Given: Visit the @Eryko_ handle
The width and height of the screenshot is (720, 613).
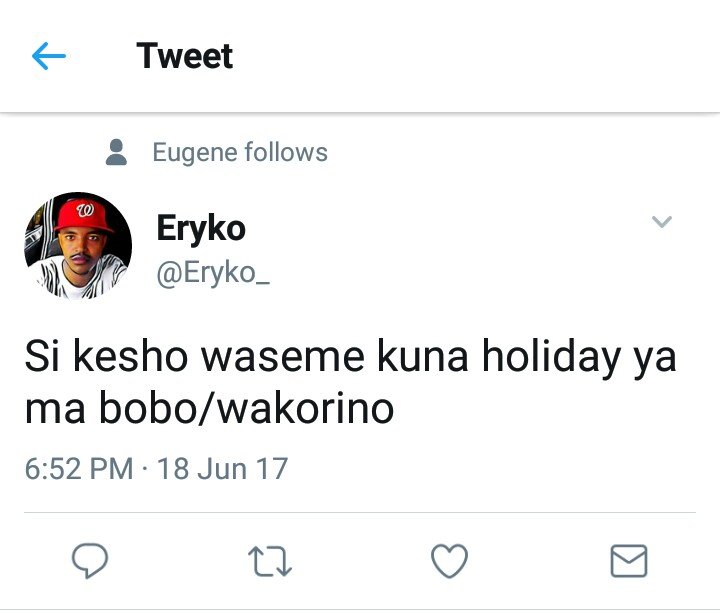Looking at the screenshot, I should [x=213, y=274].
